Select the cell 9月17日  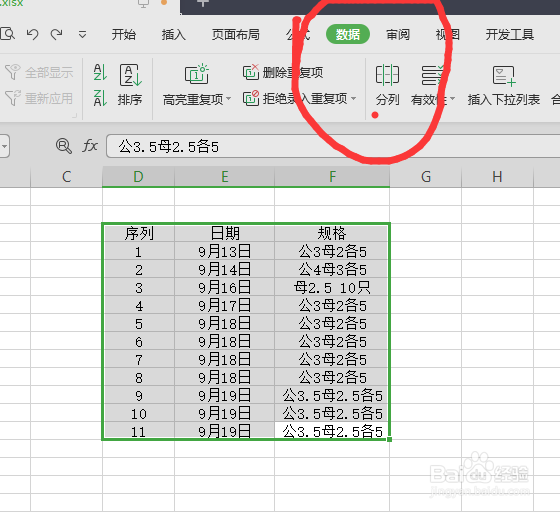224,305
